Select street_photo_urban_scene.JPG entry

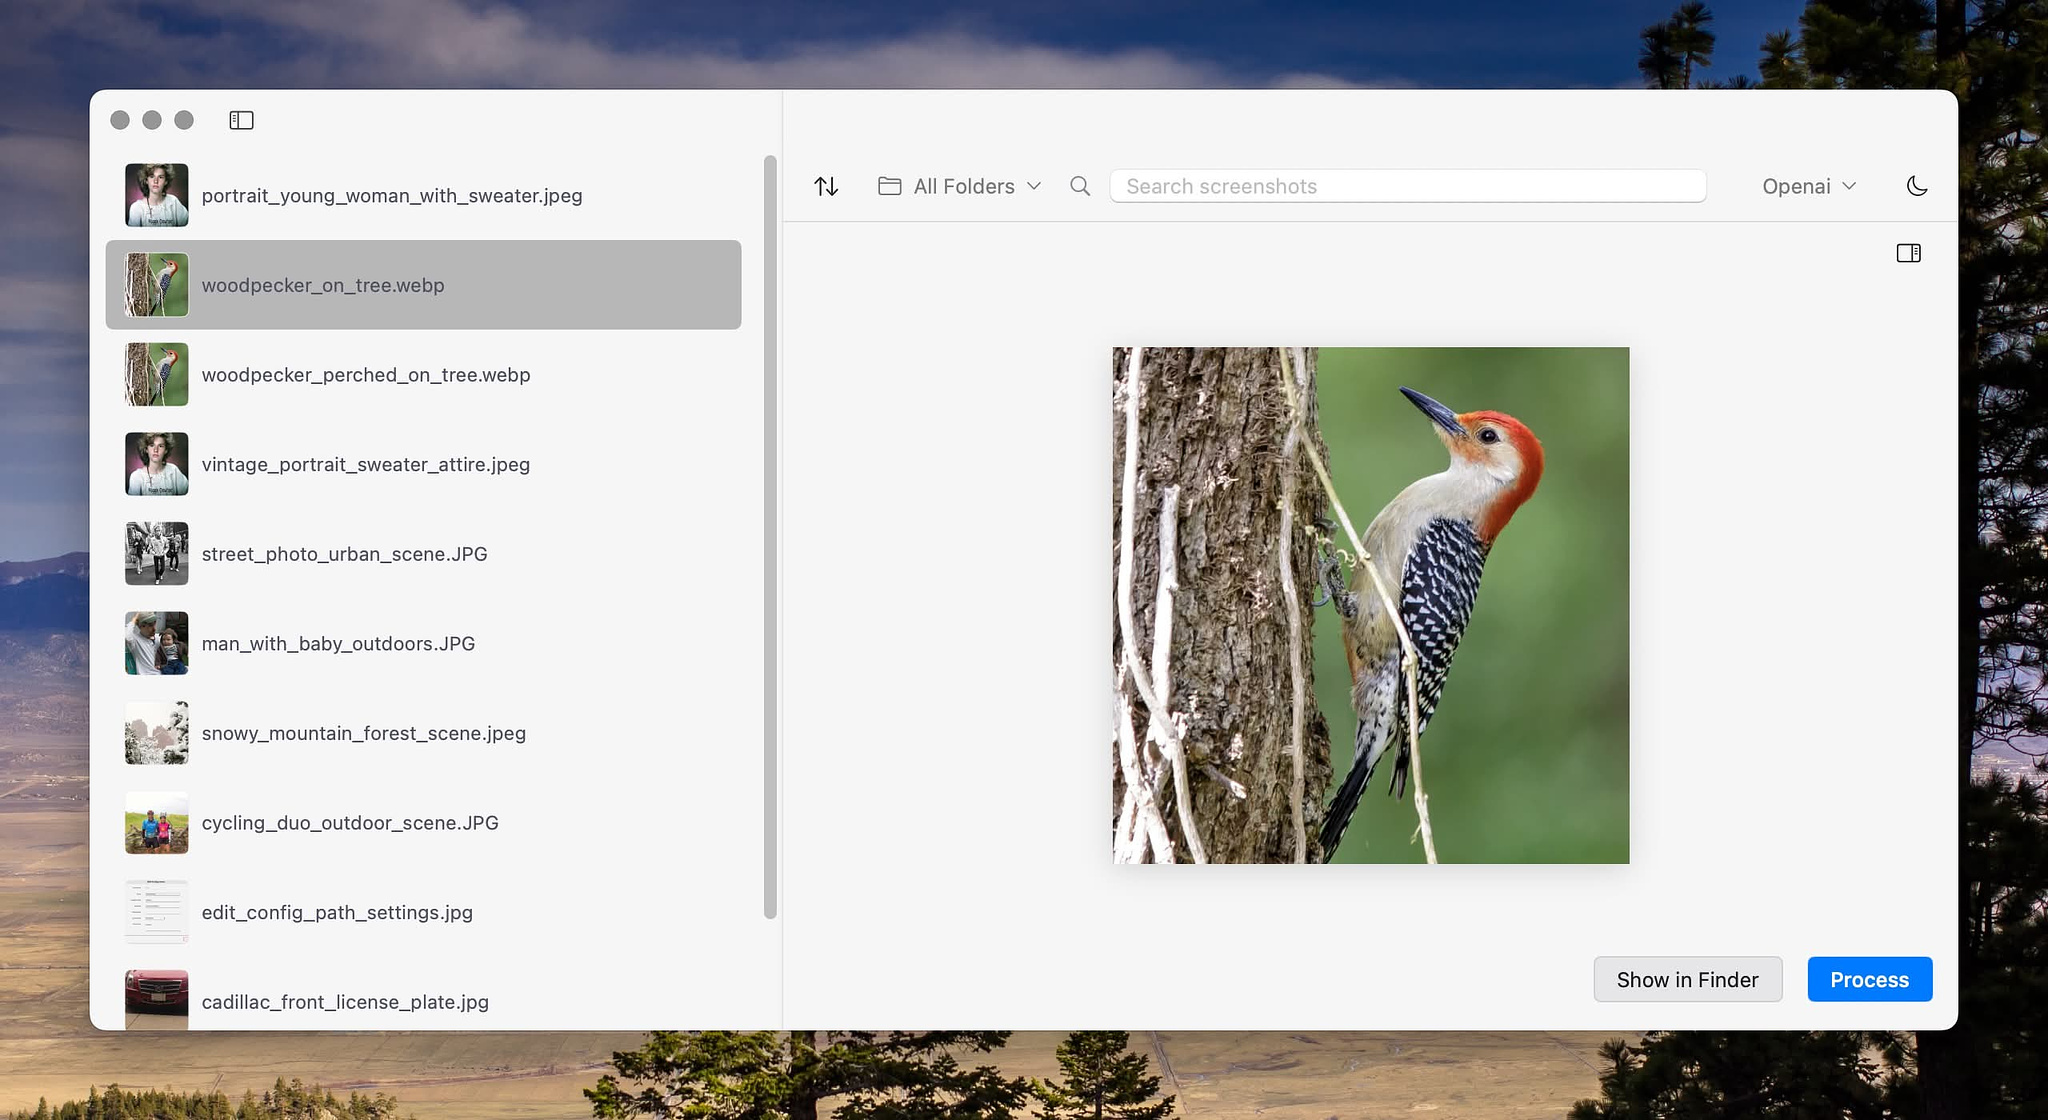coord(344,553)
